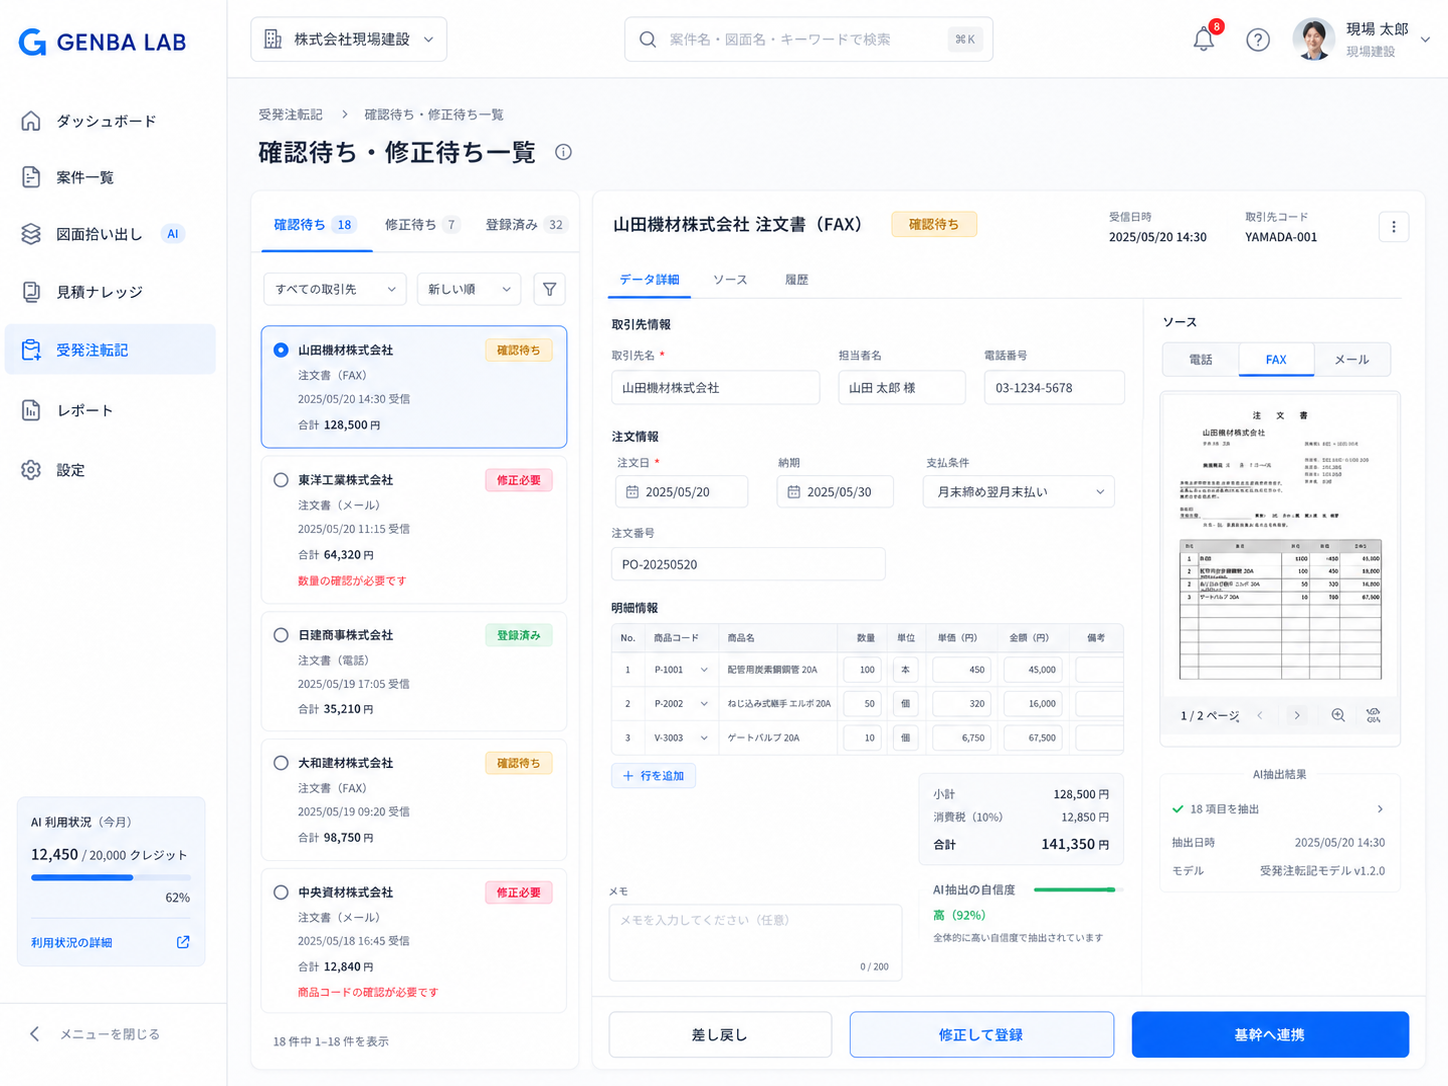Select radio for 大和建材株式会社

click(281, 763)
